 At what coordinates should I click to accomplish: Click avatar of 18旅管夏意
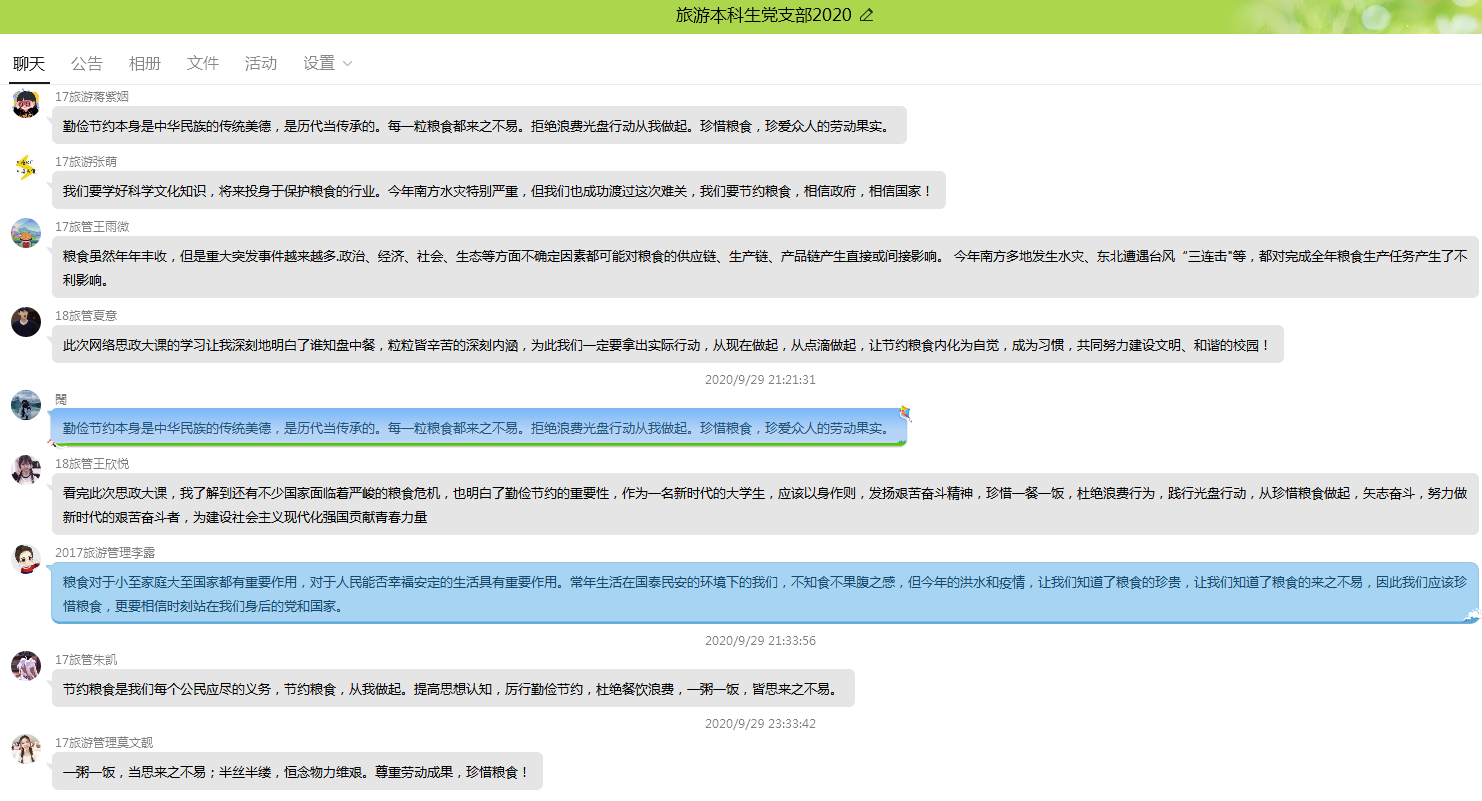click(26, 322)
